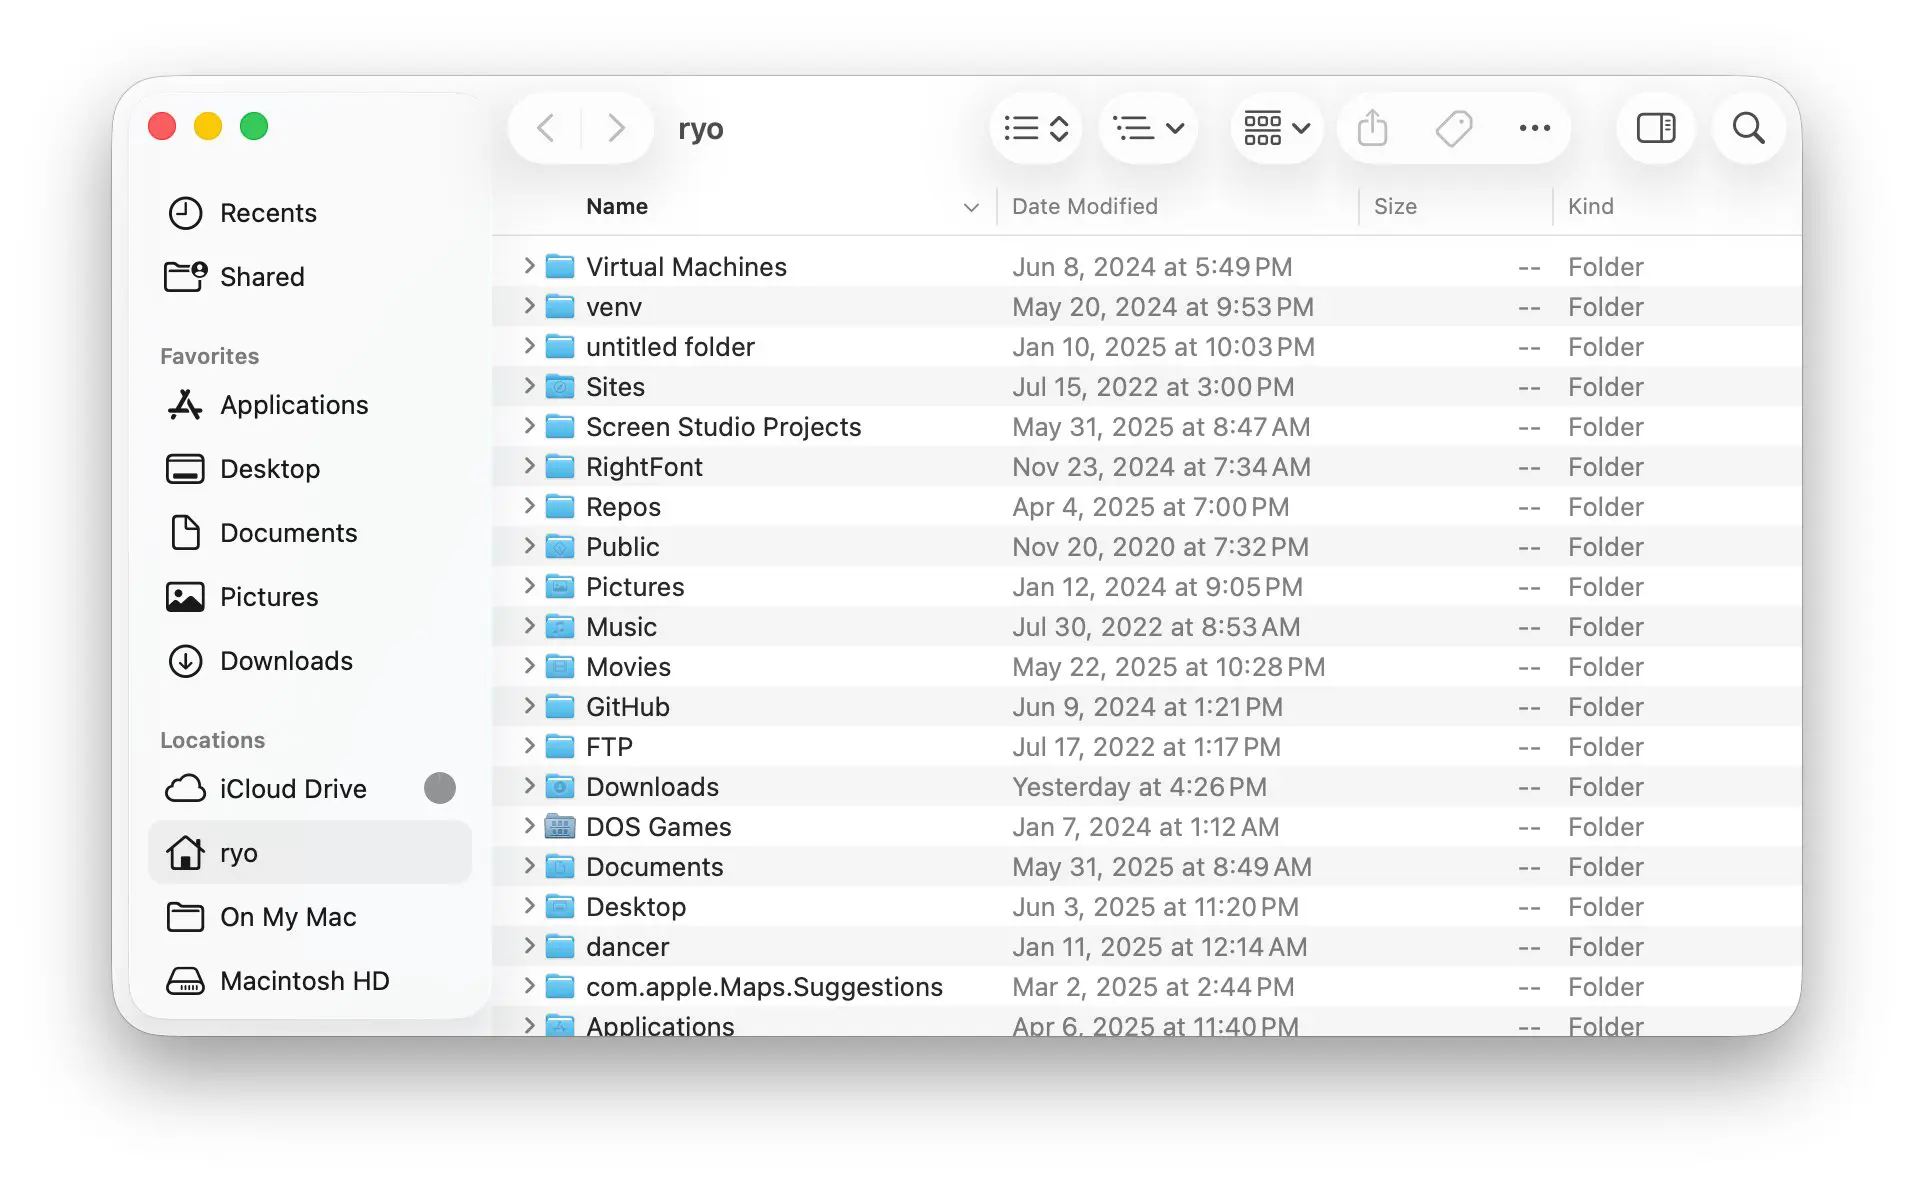Toggle the preview pane button
This screenshot has height=1184, width=1914.
1655,128
